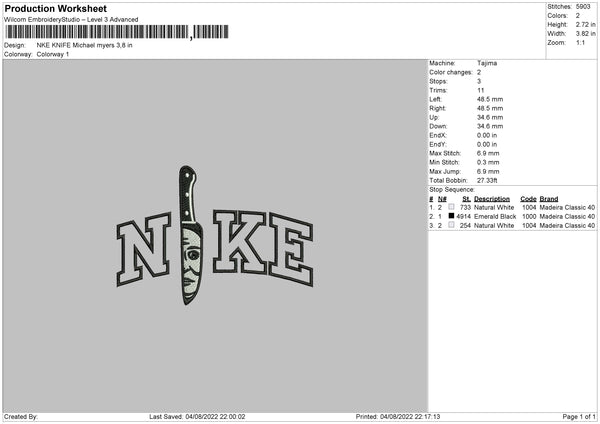This screenshot has height=424, width=600.
Task: Click 'Madeira Classic 40' in the Emerald Black row
Action: 567,217
